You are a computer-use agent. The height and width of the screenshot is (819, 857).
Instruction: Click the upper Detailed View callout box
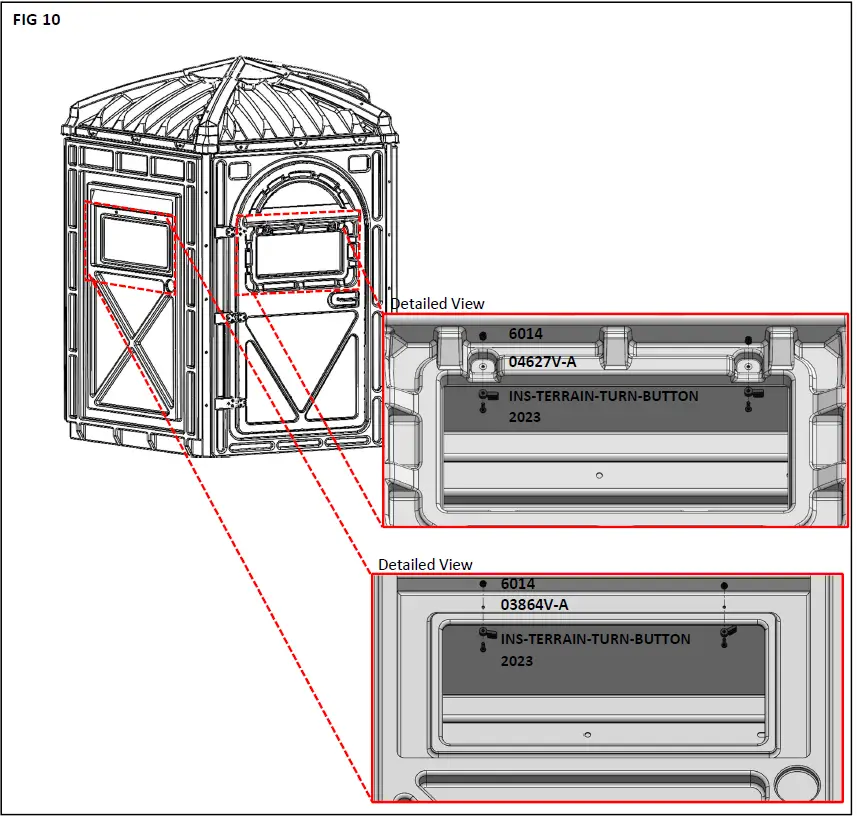coord(615,420)
